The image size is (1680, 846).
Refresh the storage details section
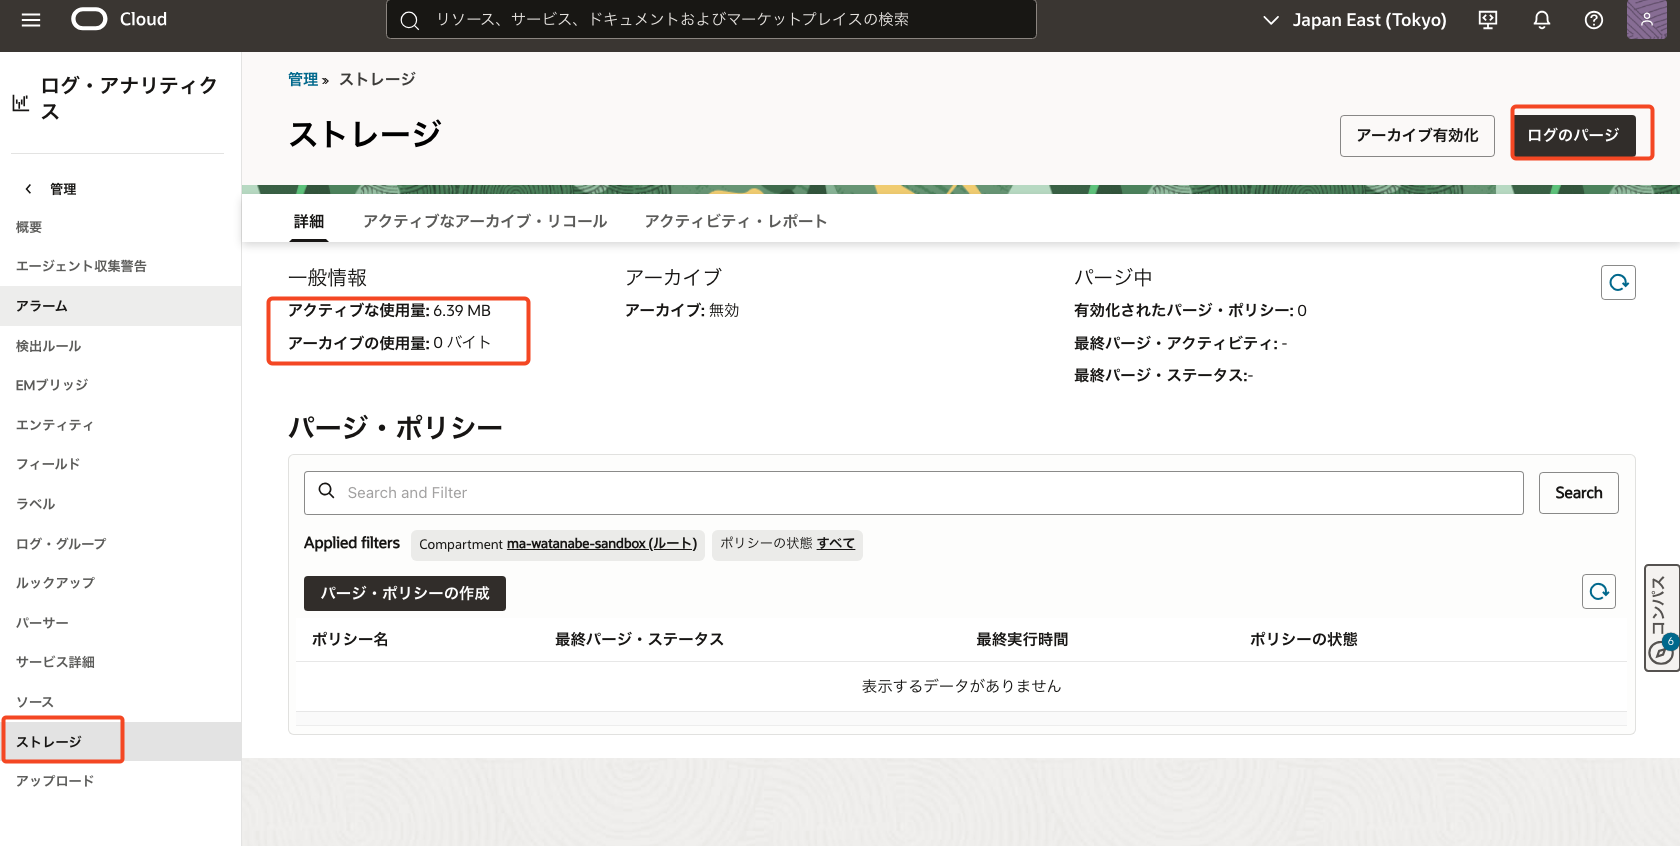pyautogui.click(x=1618, y=283)
